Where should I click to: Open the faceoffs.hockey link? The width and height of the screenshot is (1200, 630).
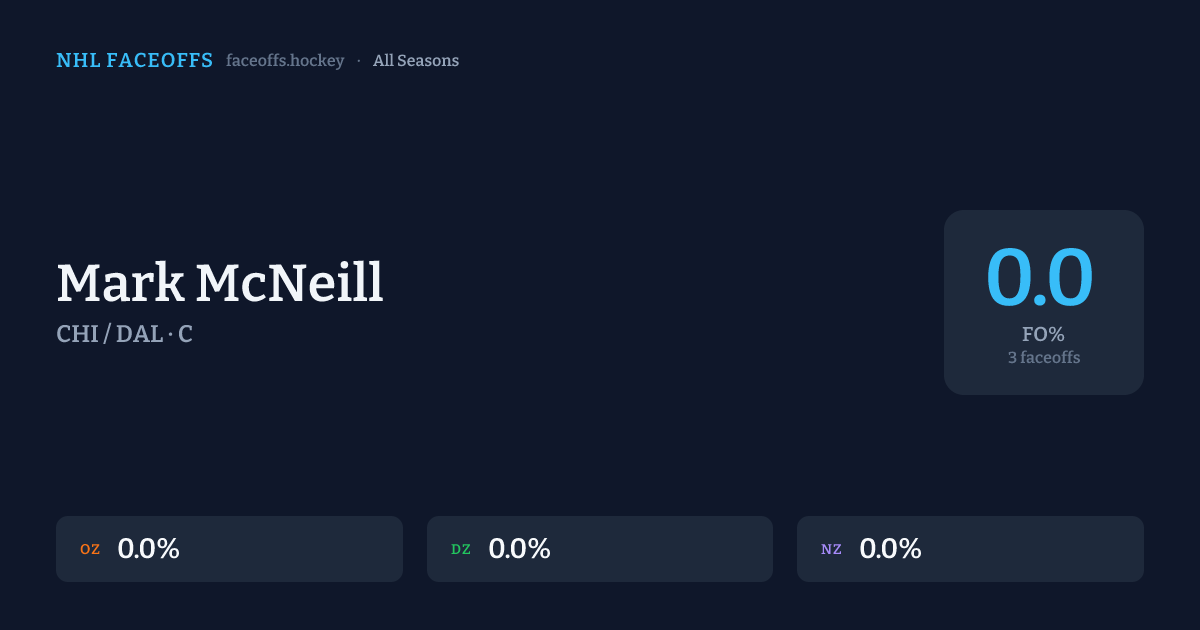point(285,61)
